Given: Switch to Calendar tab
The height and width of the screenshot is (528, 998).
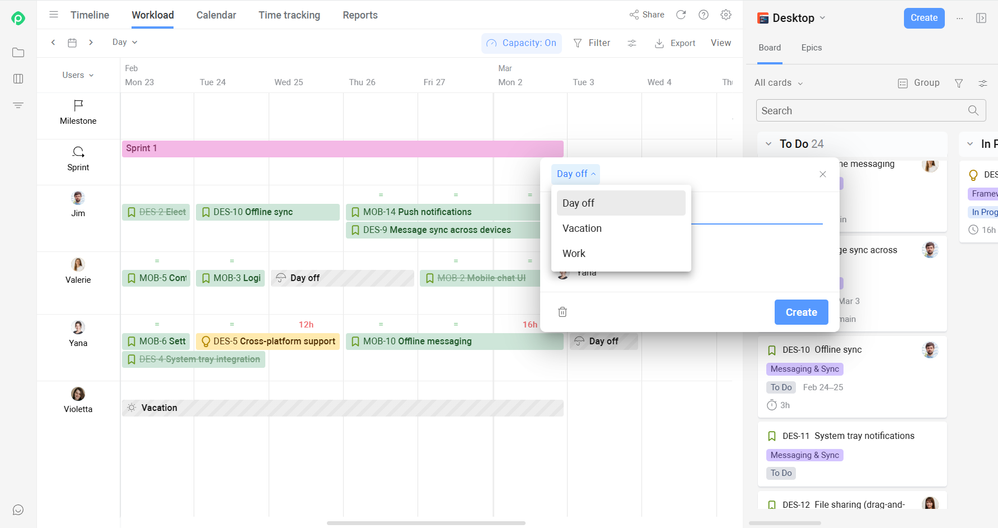Looking at the screenshot, I should click(216, 15).
